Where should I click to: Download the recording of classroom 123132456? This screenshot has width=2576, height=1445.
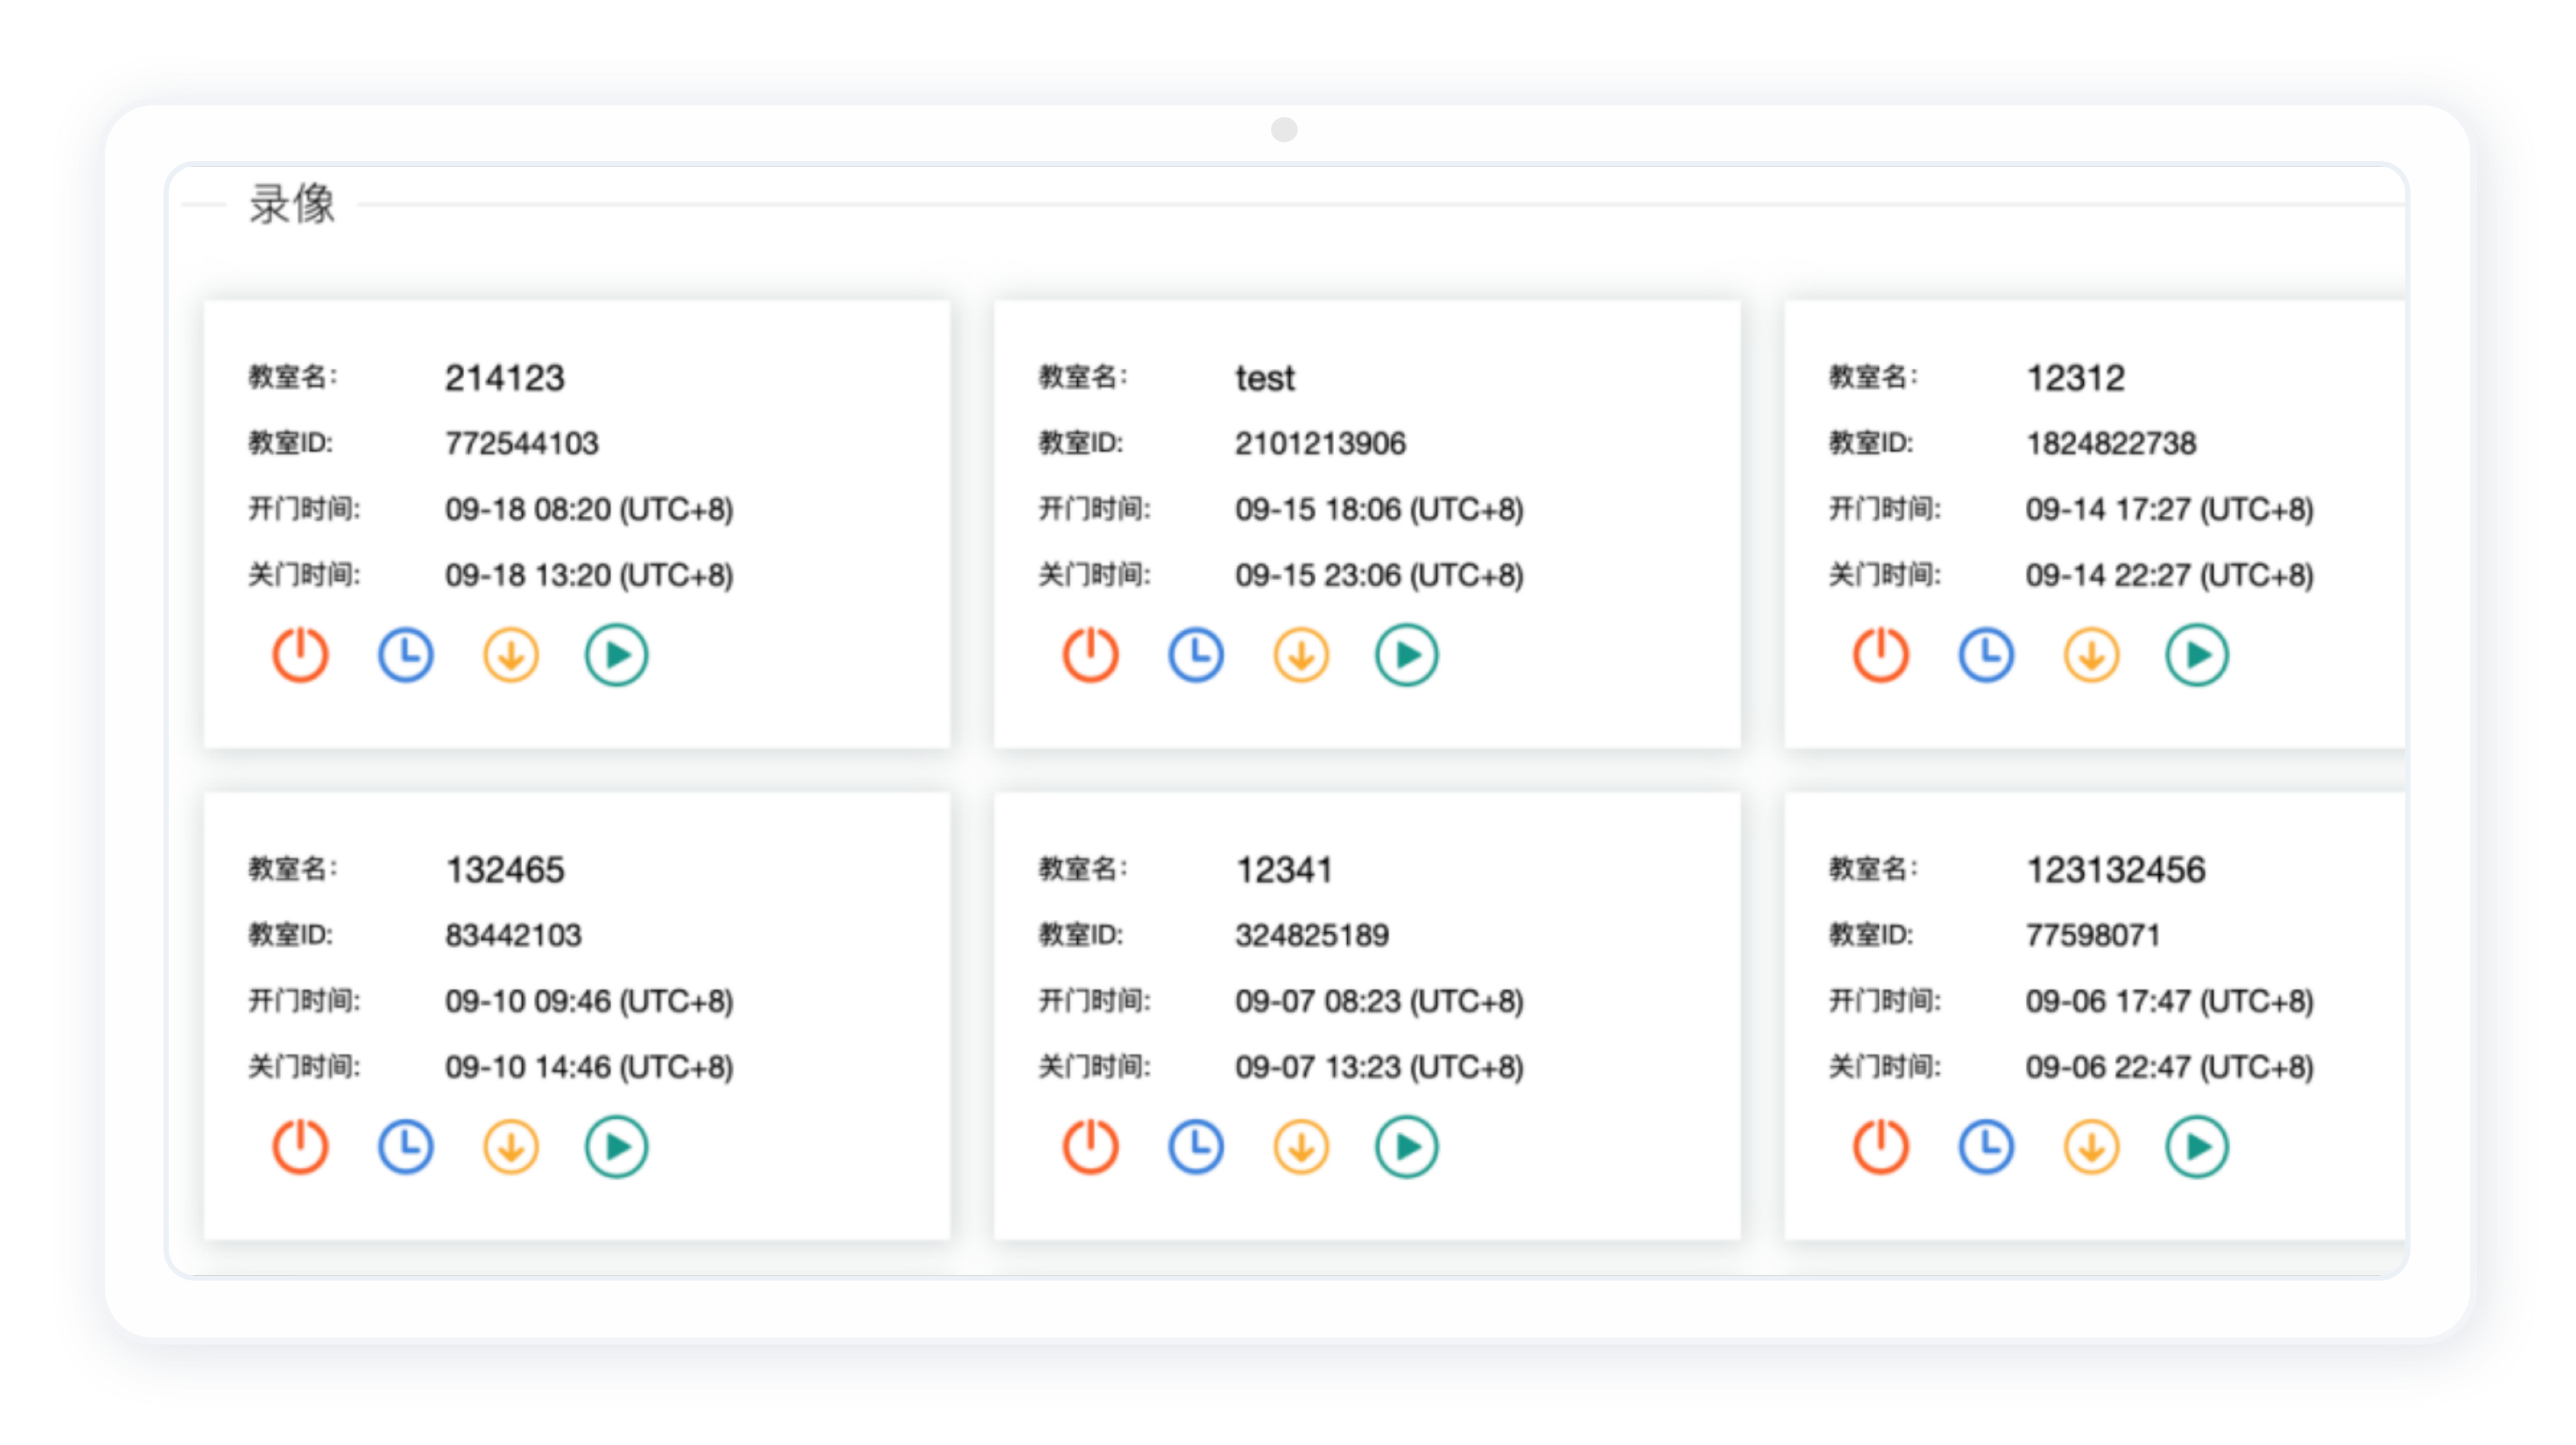(2092, 1146)
